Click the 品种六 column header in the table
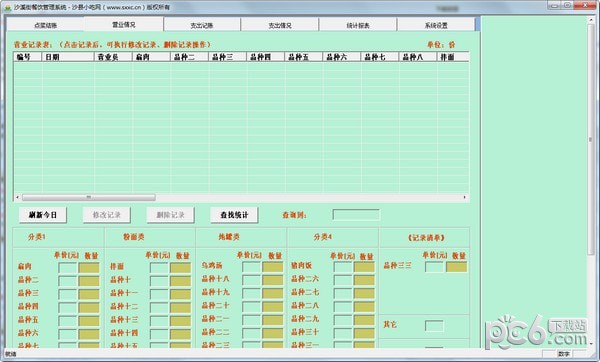This screenshot has height=362, width=600. coord(342,57)
